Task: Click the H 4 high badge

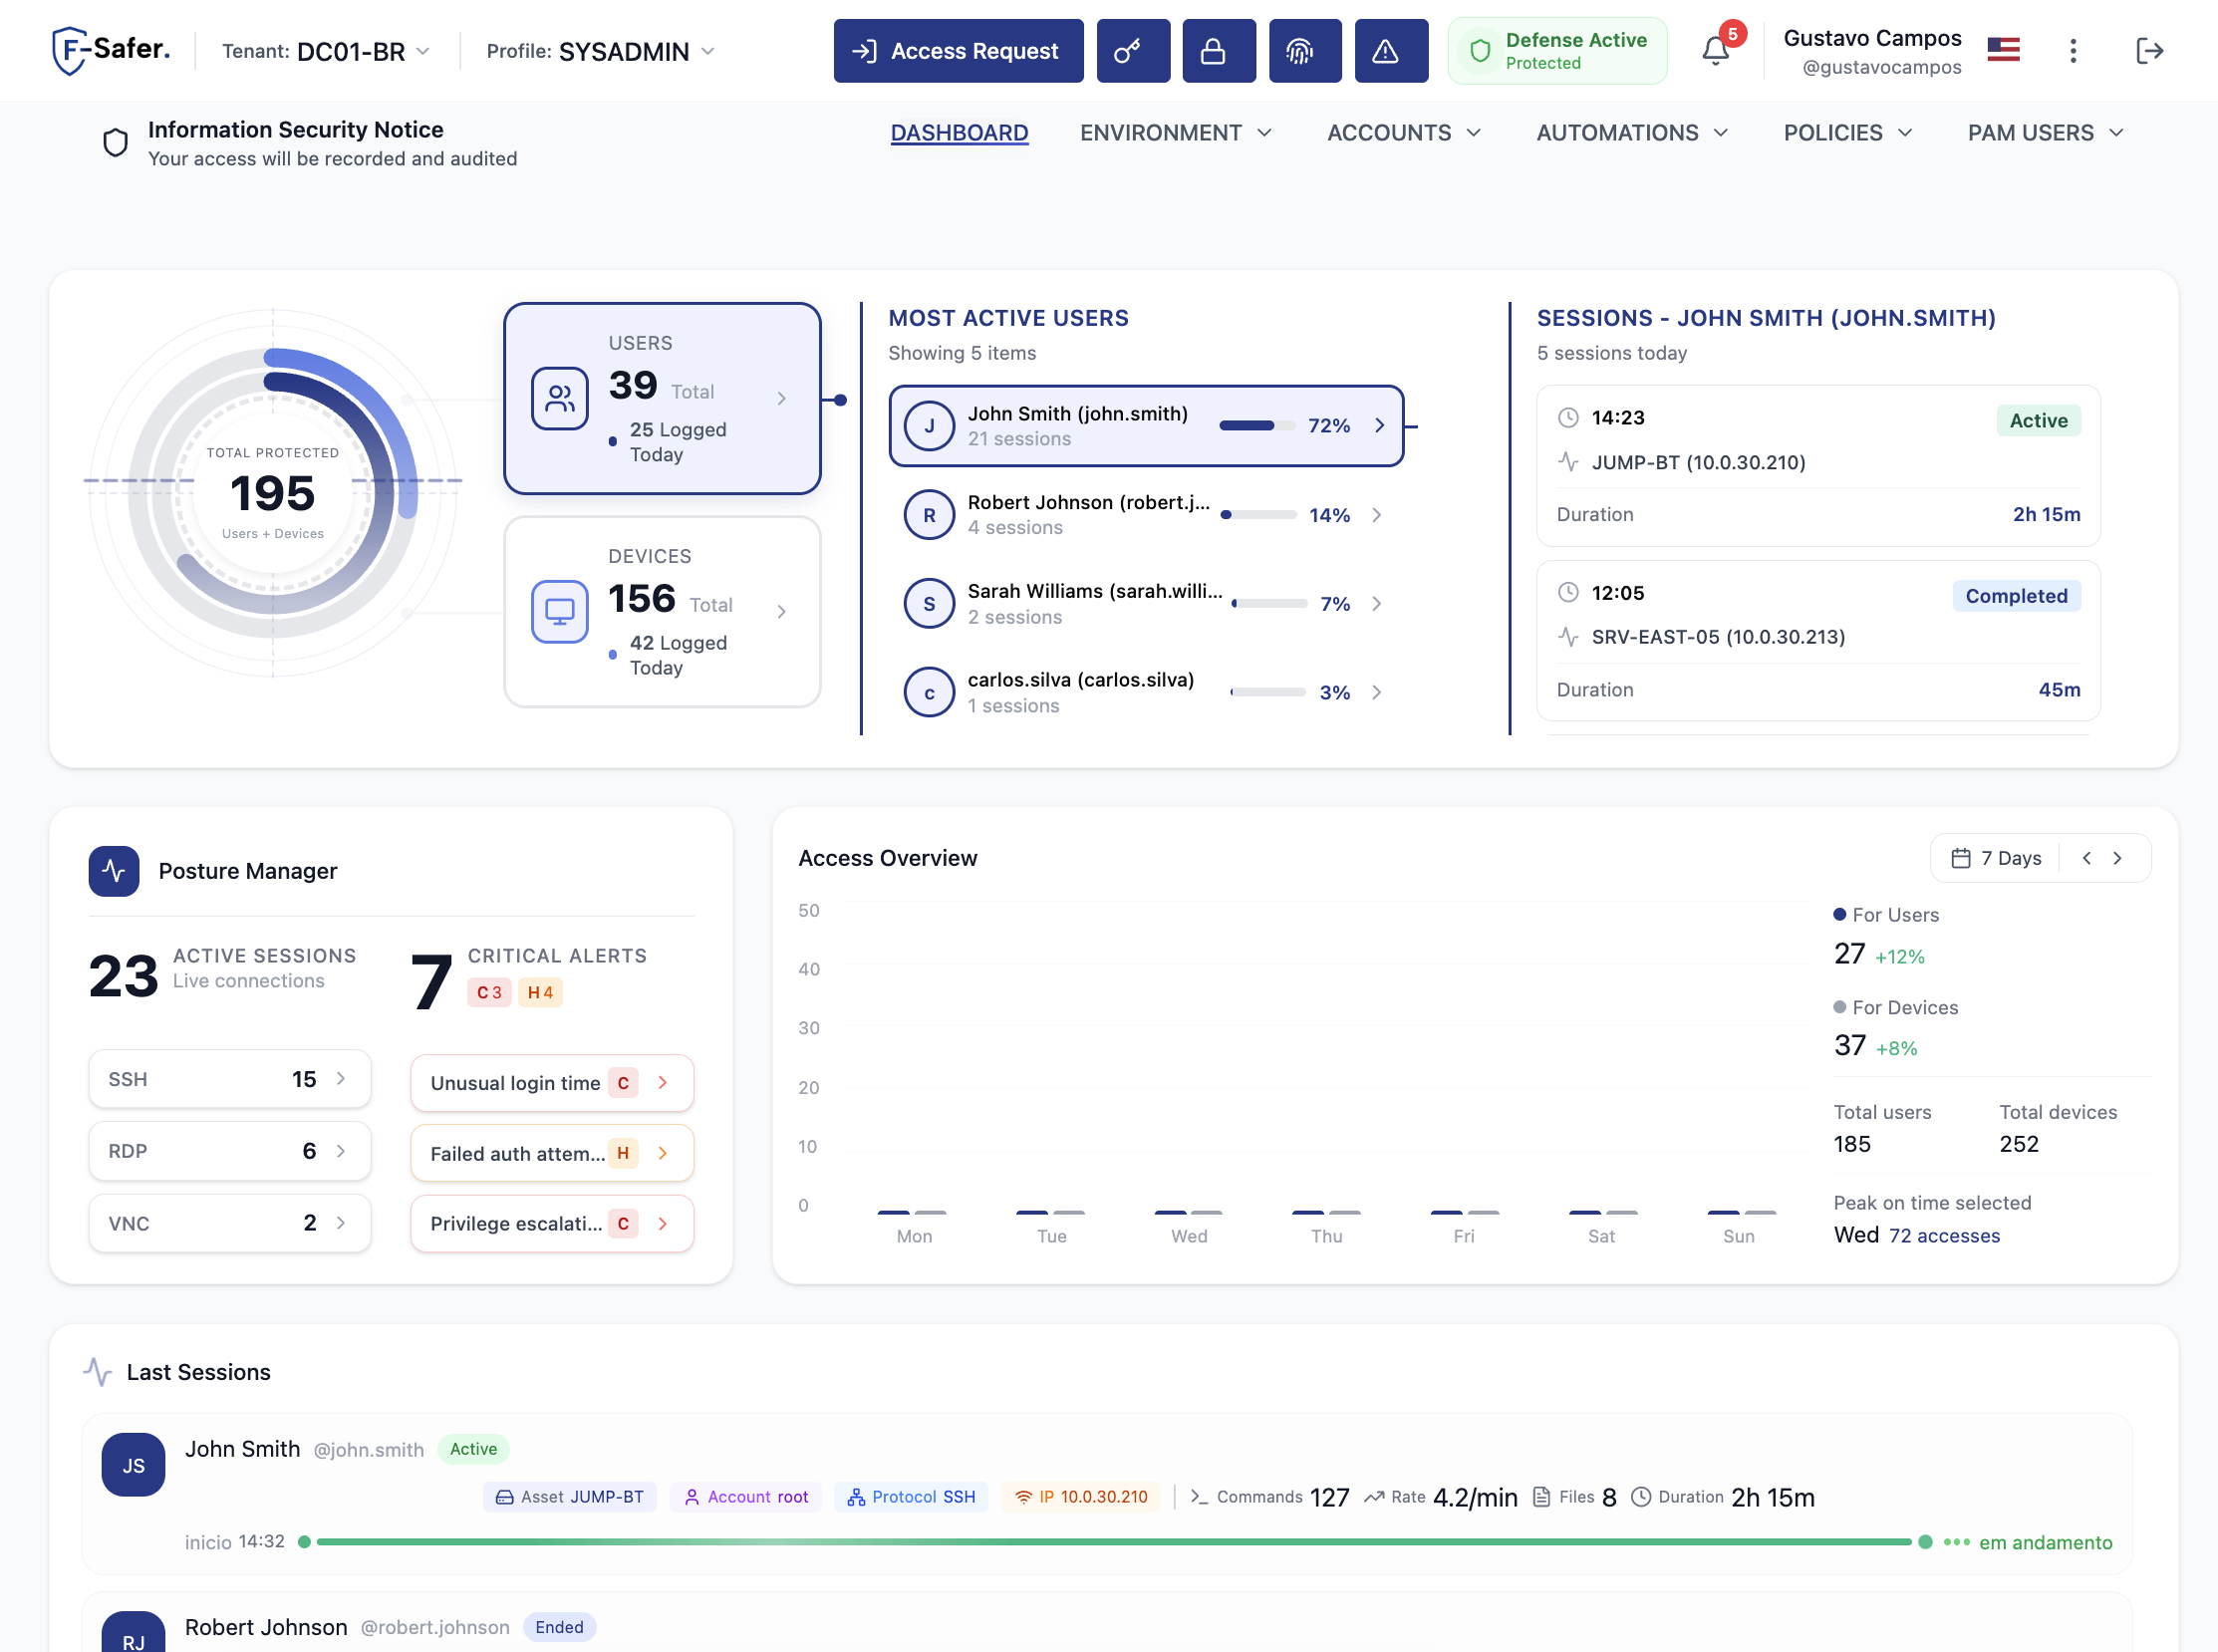Action: tap(540, 992)
